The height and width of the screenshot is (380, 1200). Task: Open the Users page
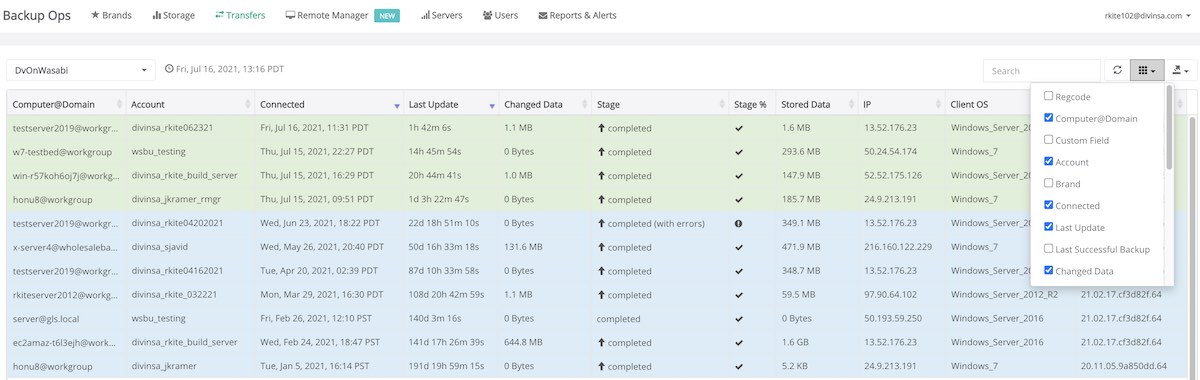pyautogui.click(x=500, y=15)
